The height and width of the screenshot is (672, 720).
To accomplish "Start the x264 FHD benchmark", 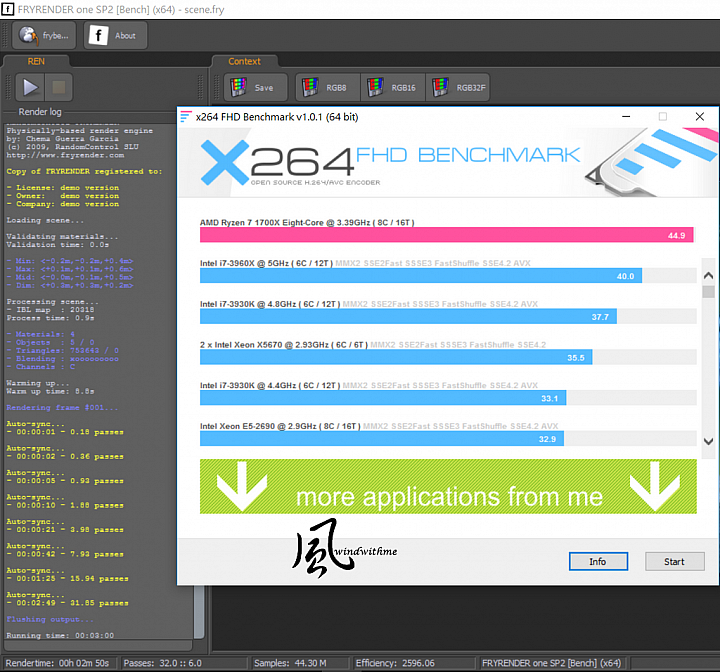I will [674, 561].
